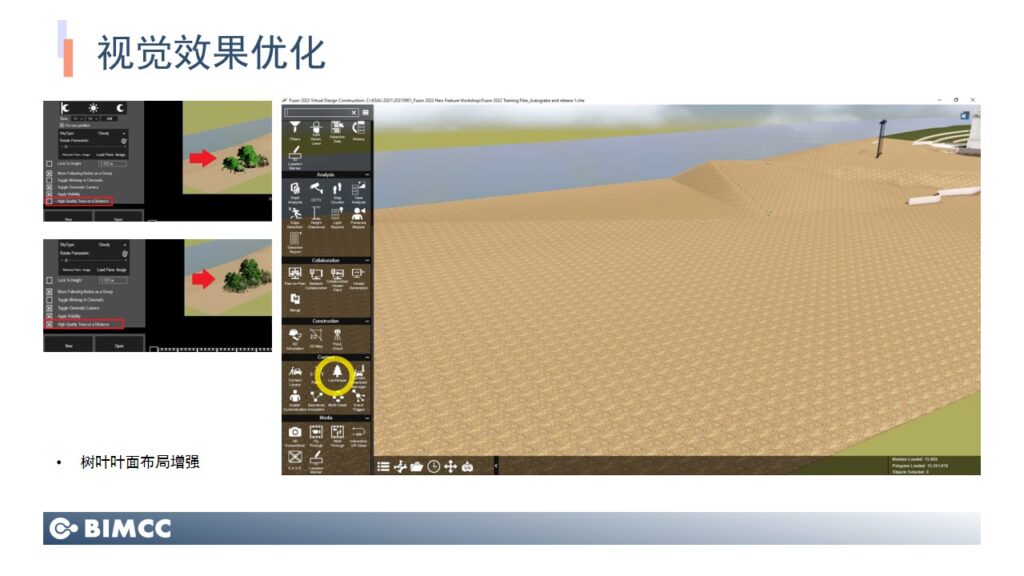
Task: Click the sun icon in the upper settings panel
Action: pos(93,108)
